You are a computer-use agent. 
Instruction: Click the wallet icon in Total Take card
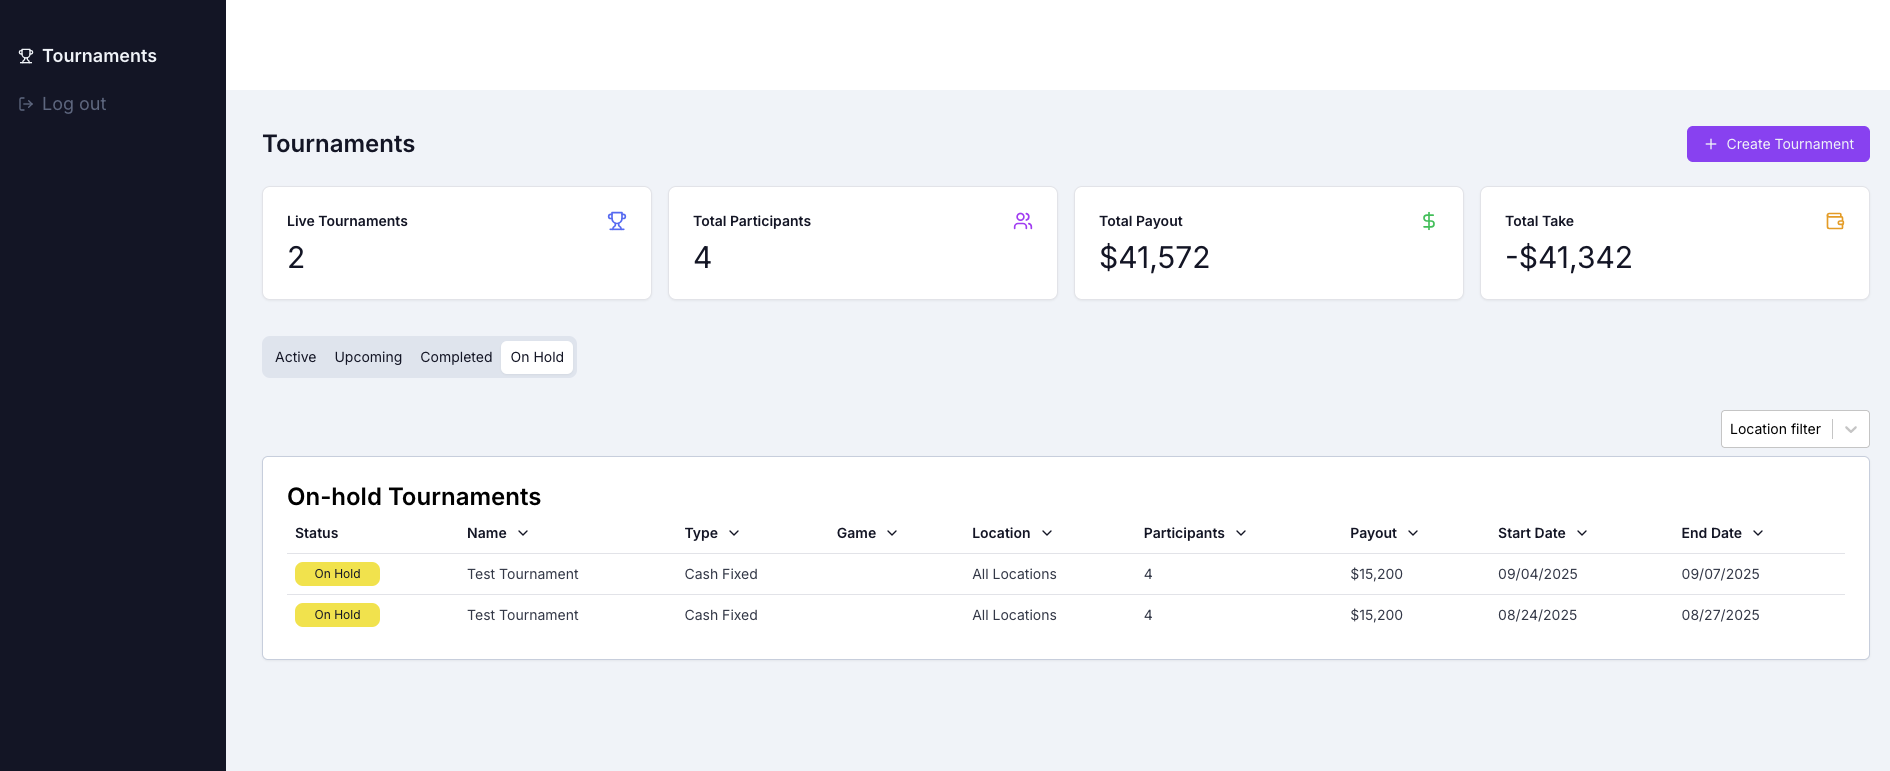[1834, 221]
